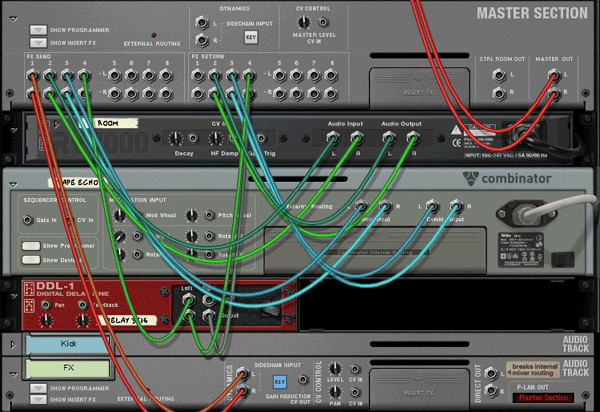The height and width of the screenshot is (412, 600).
Task: Toggle Show Programmer in Master Section
Action: pyautogui.click(x=38, y=30)
